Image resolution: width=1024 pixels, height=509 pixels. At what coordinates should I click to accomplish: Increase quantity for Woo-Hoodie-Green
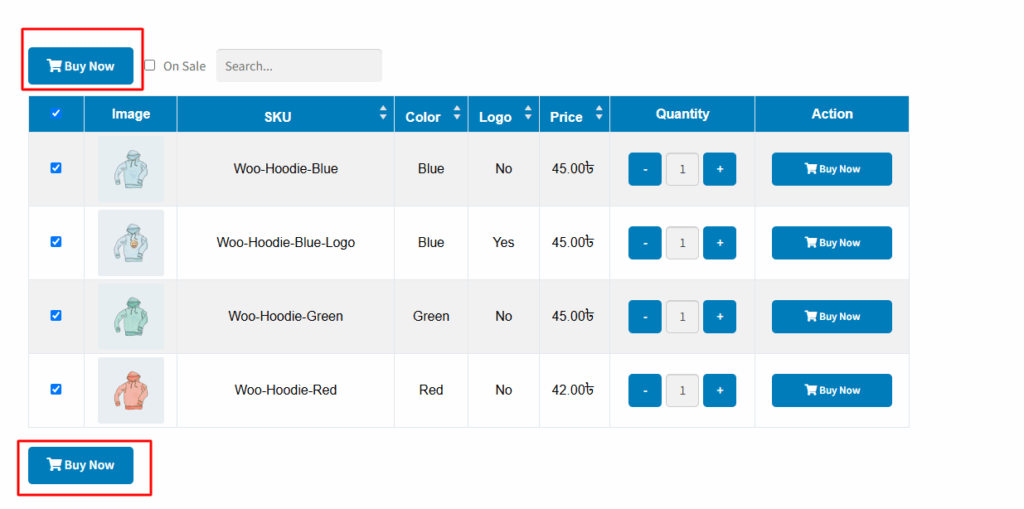click(720, 317)
